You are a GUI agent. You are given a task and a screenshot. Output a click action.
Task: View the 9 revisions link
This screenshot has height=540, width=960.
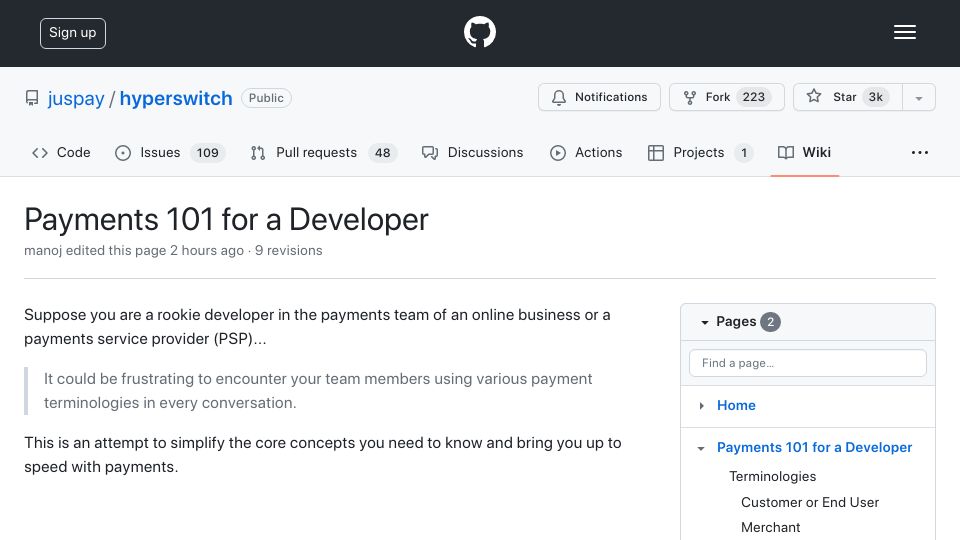[x=288, y=250]
